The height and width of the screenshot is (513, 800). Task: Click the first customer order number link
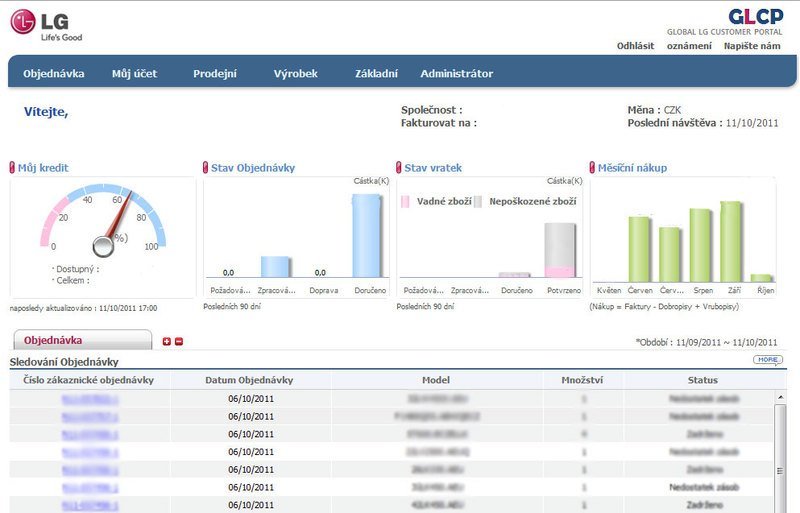point(89,398)
